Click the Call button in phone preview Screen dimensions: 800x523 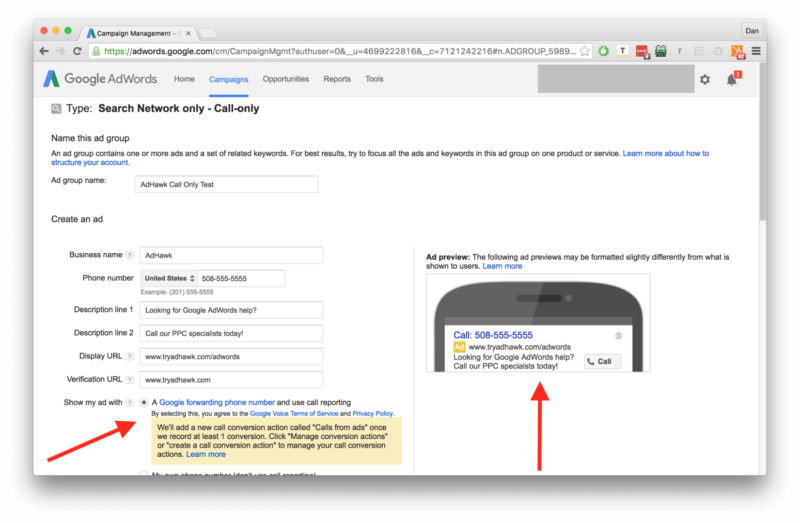602,361
